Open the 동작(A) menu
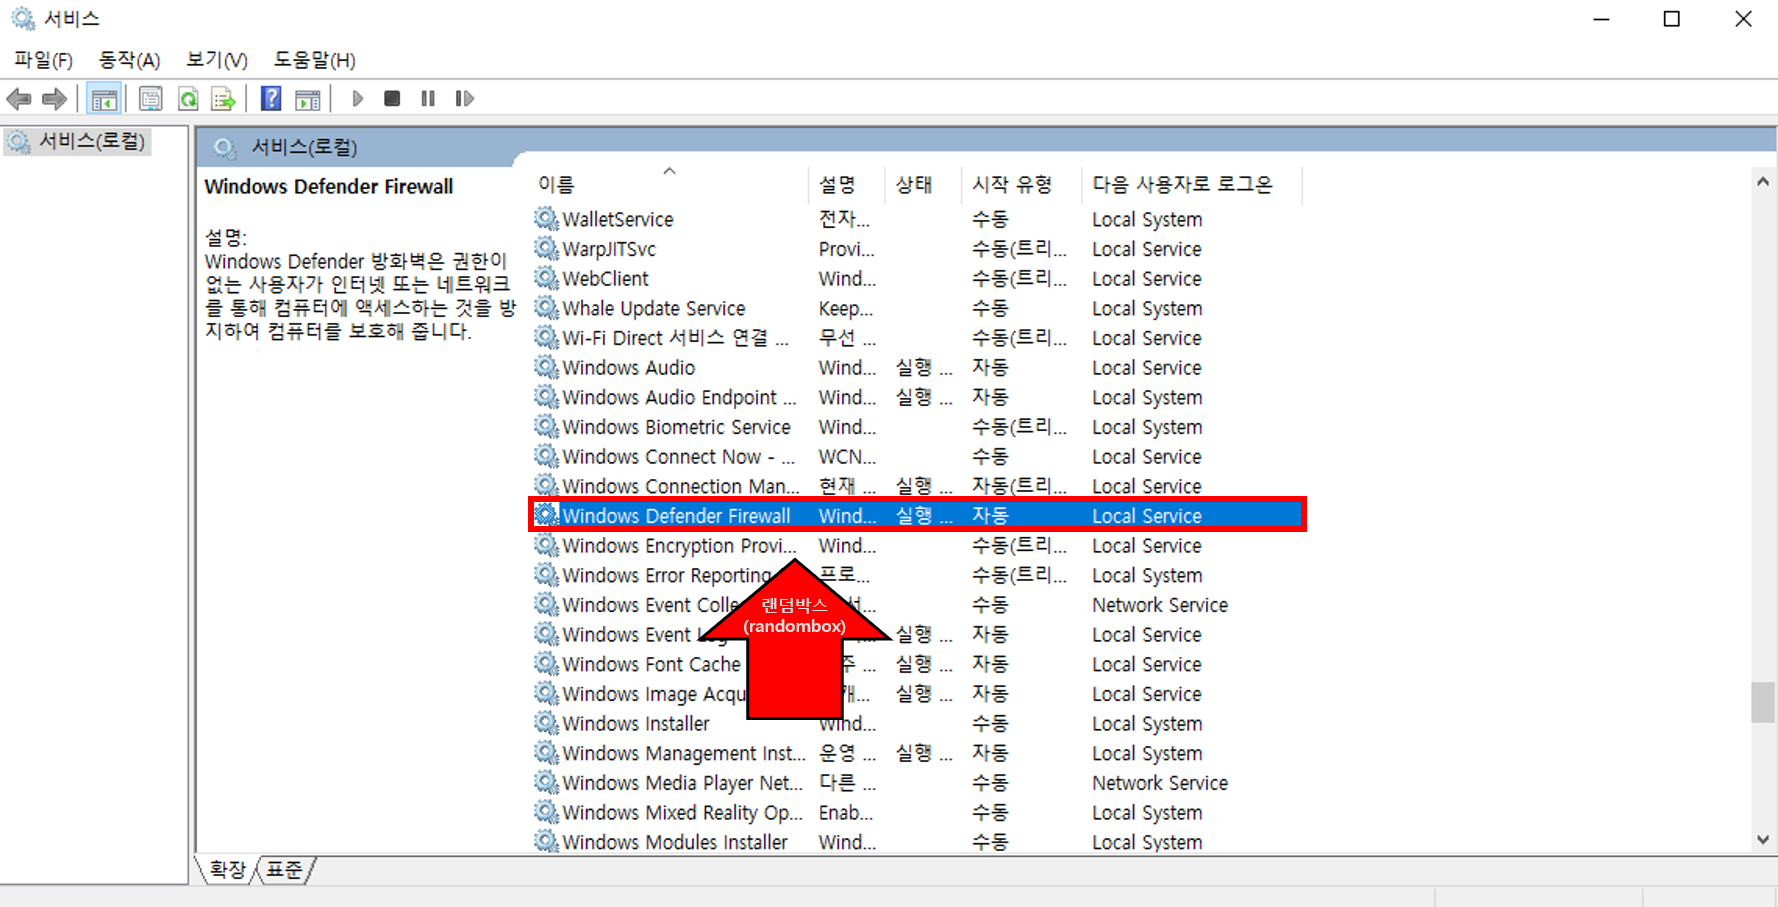This screenshot has width=1778, height=907. point(129,60)
